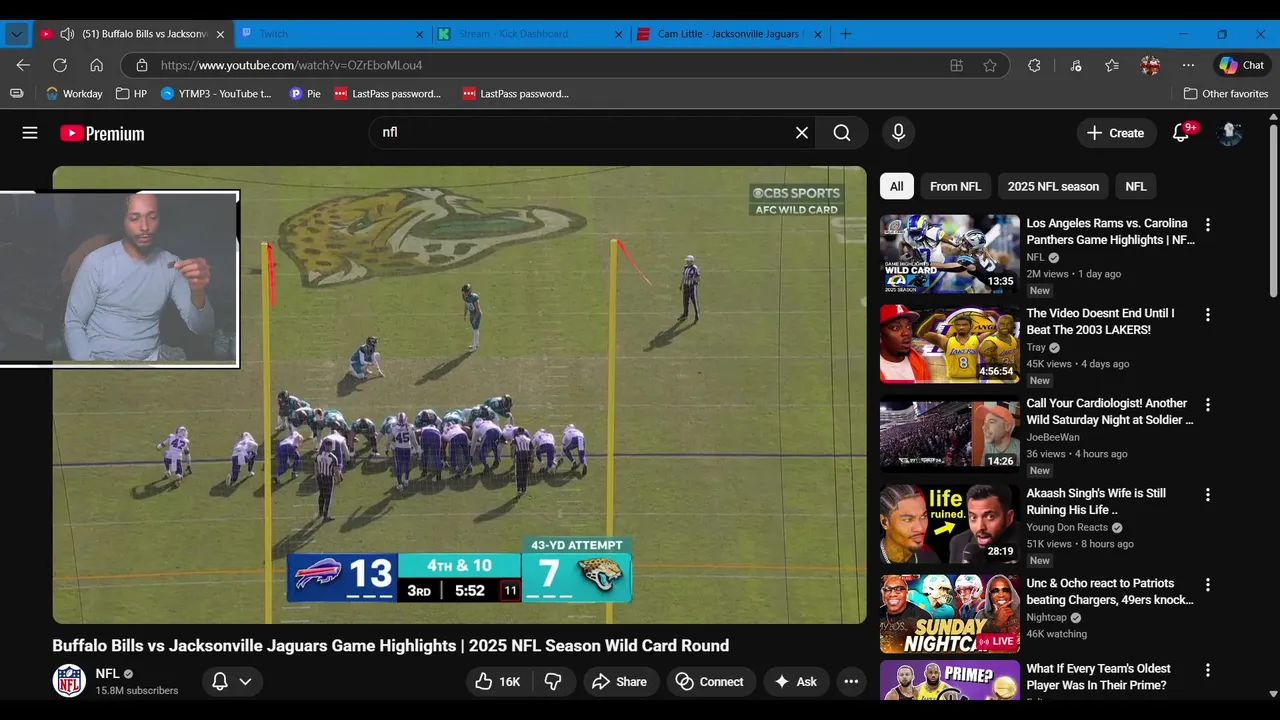Expand the tab actions menu dropdown
1280x720 pixels.
16,34
